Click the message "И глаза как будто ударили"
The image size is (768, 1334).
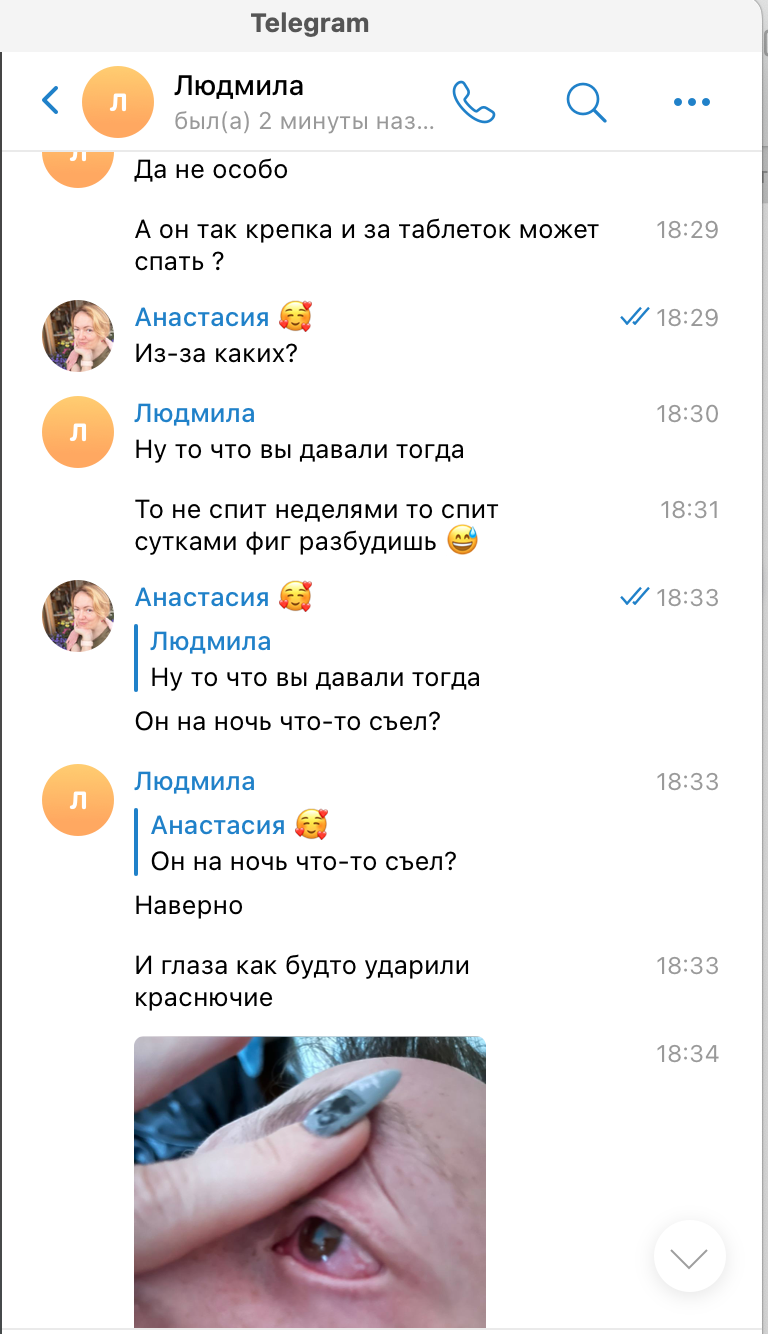(302, 981)
